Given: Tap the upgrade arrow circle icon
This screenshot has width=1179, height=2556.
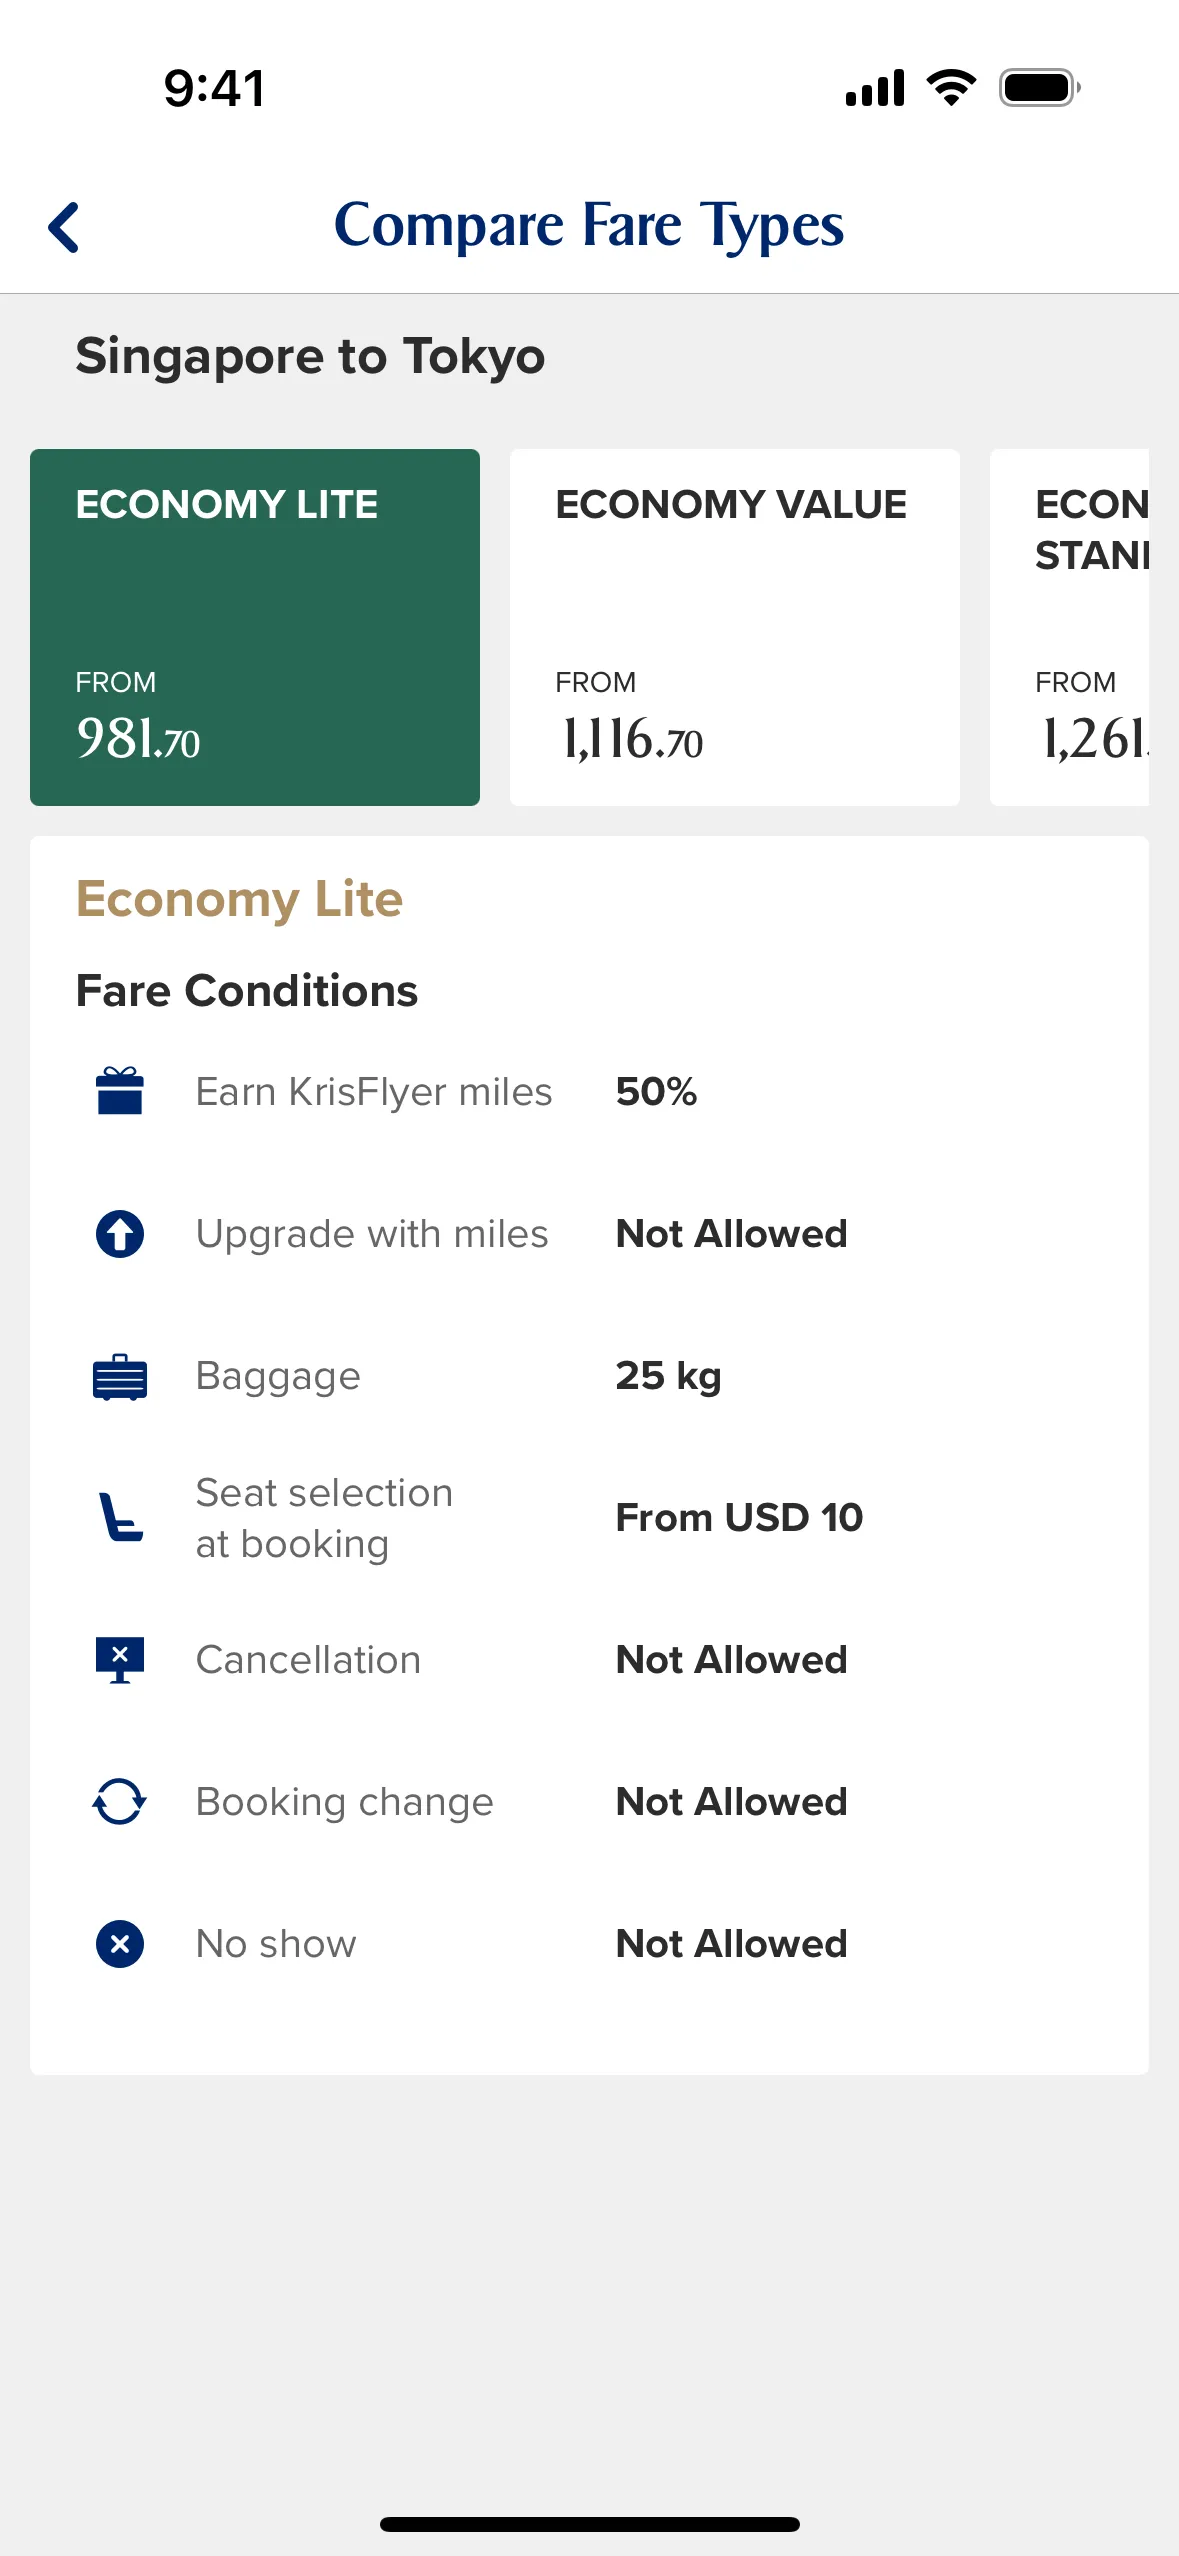Looking at the screenshot, I should pyautogui.click(x=120, y=1233).
